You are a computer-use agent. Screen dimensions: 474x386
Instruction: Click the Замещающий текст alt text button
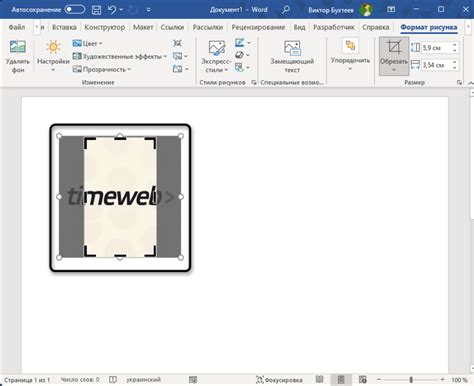click(292, 56)
